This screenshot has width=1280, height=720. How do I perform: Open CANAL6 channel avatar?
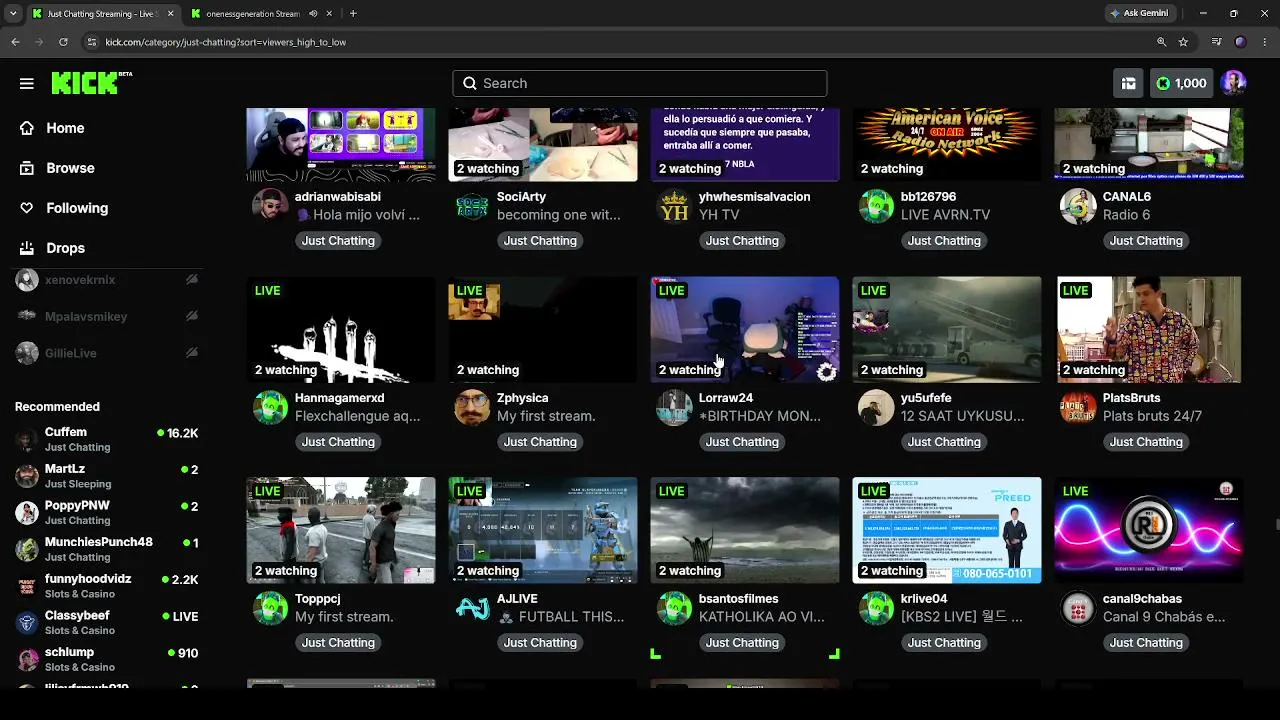click(x=1078, y=206)
